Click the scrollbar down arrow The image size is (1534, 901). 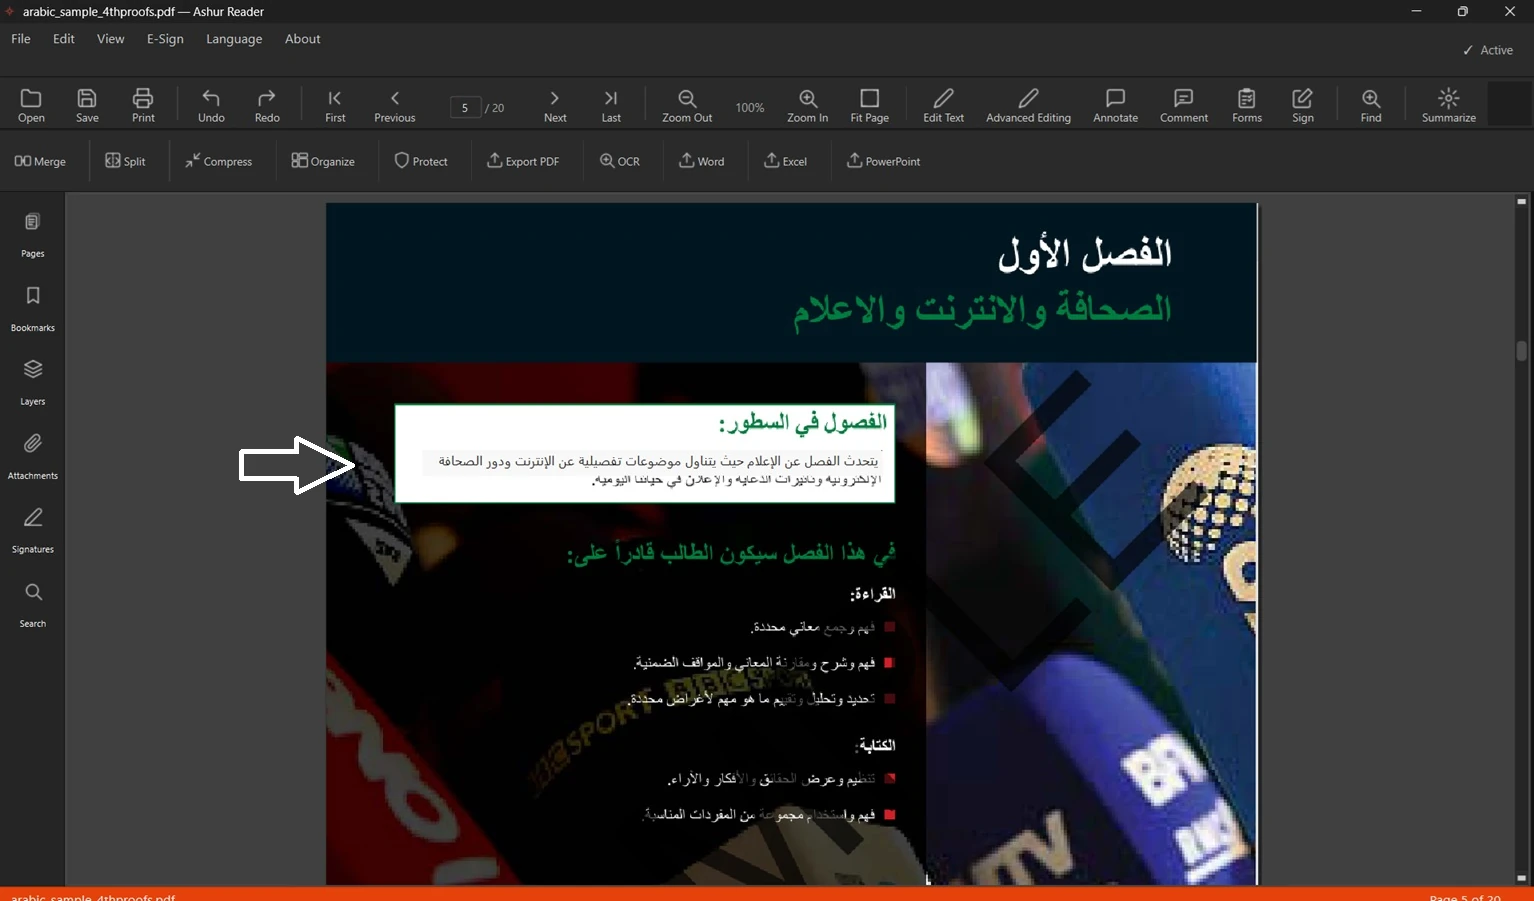(x=1521, y=878)
